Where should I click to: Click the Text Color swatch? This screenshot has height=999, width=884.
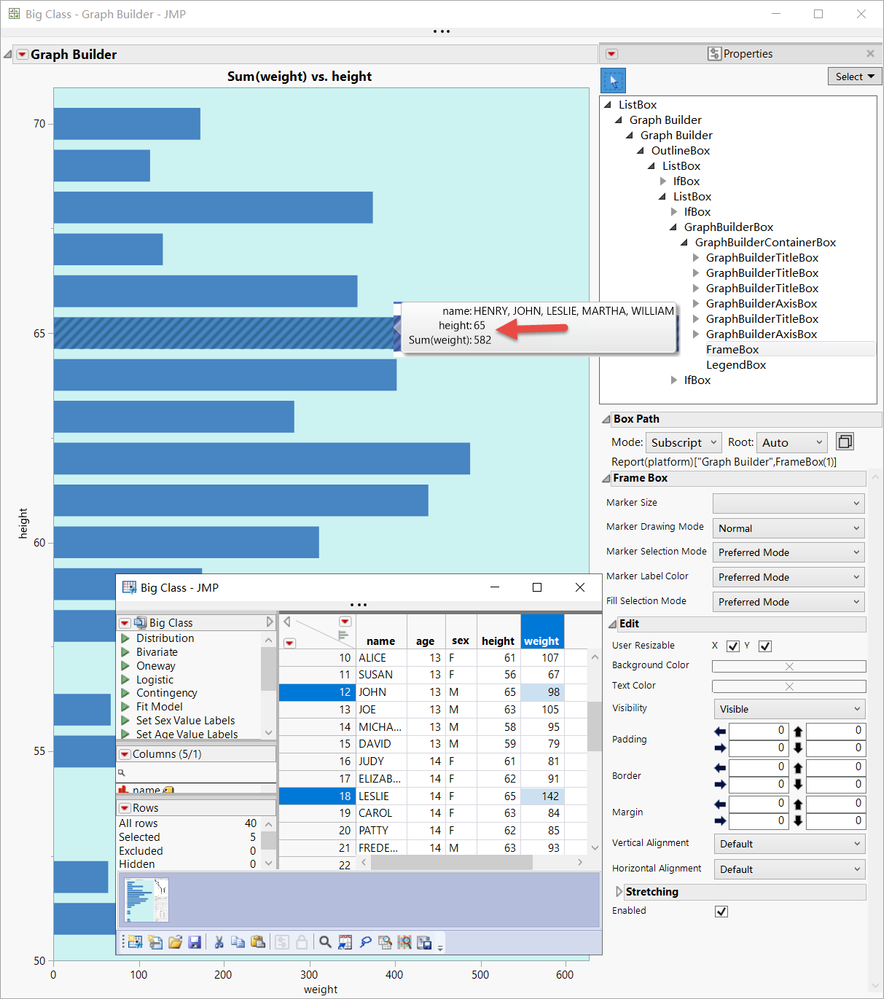pyautogui.click(x=789, y=686)
